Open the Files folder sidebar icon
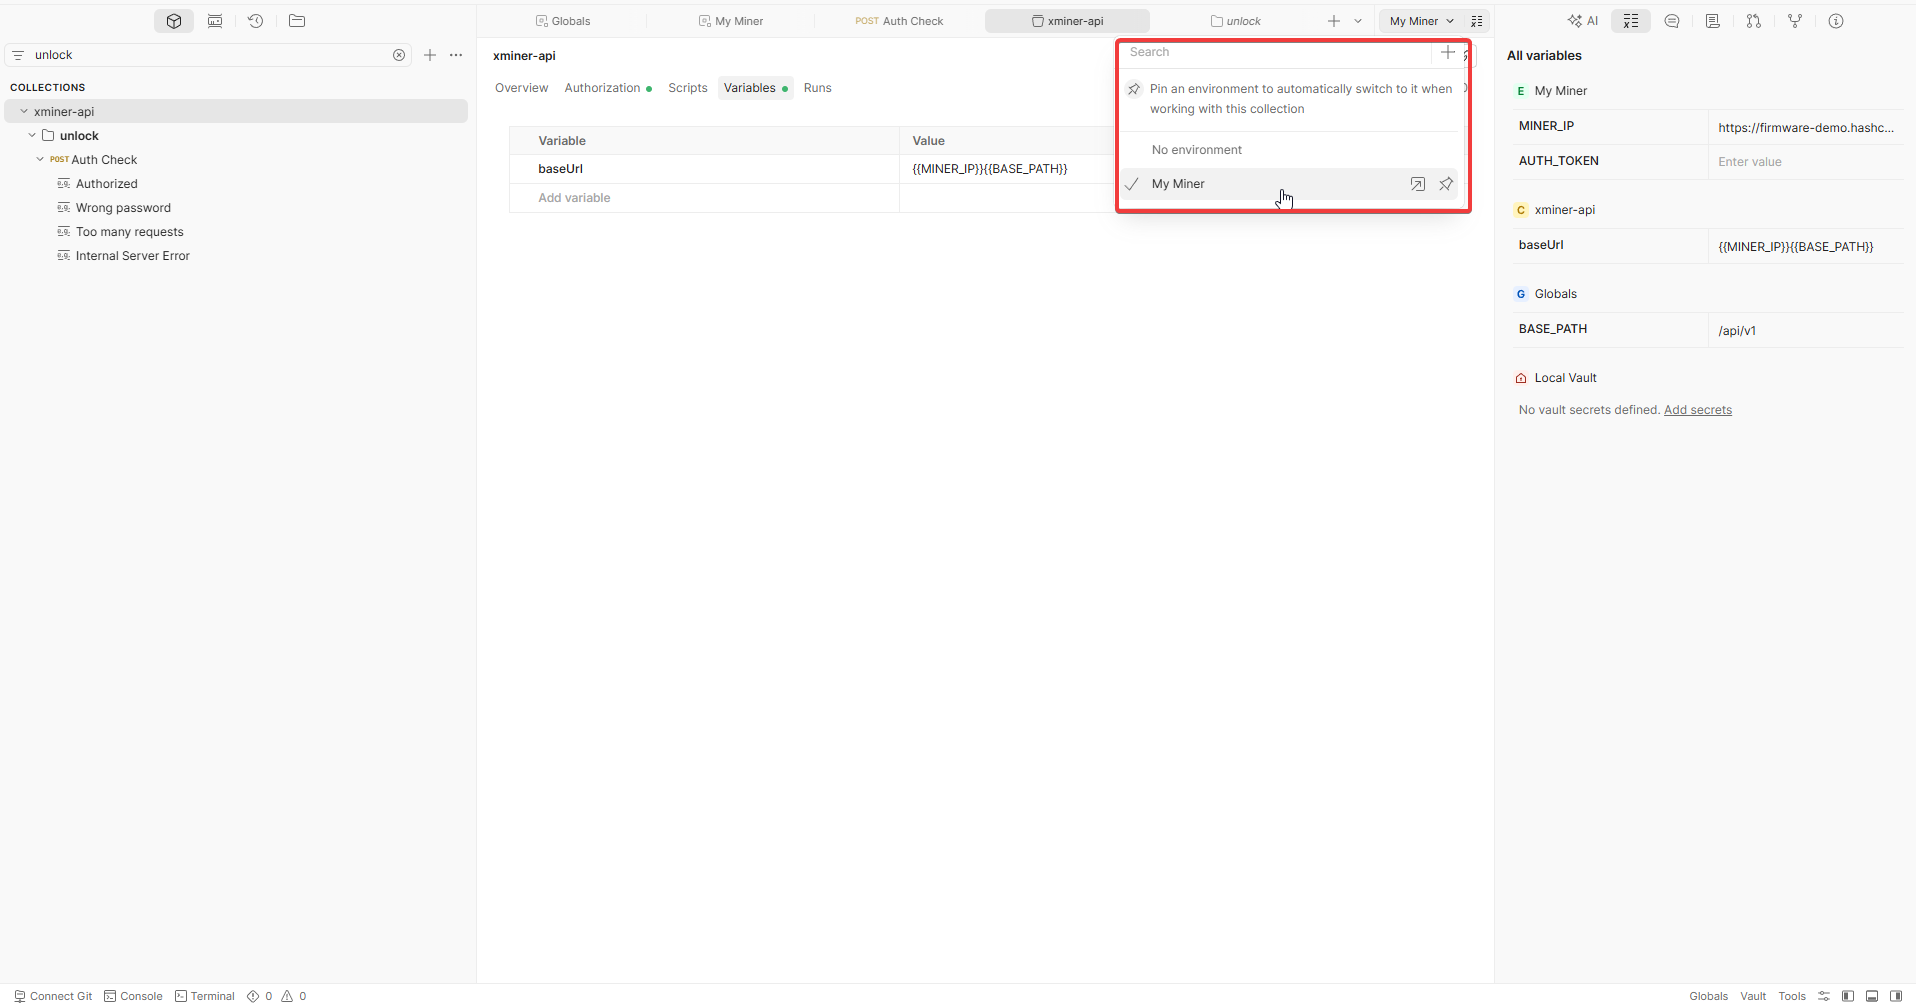This screenshot has height=1008, width=1916. coord(297,21)
